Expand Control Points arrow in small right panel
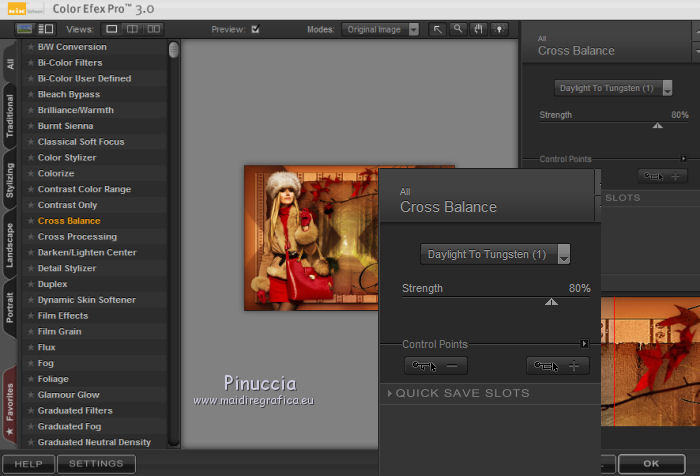 [683, 159]
